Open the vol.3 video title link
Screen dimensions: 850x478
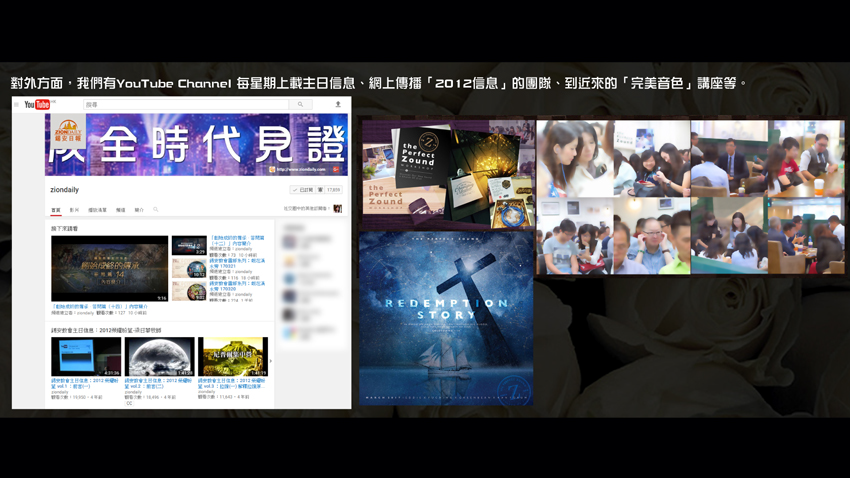232,383
